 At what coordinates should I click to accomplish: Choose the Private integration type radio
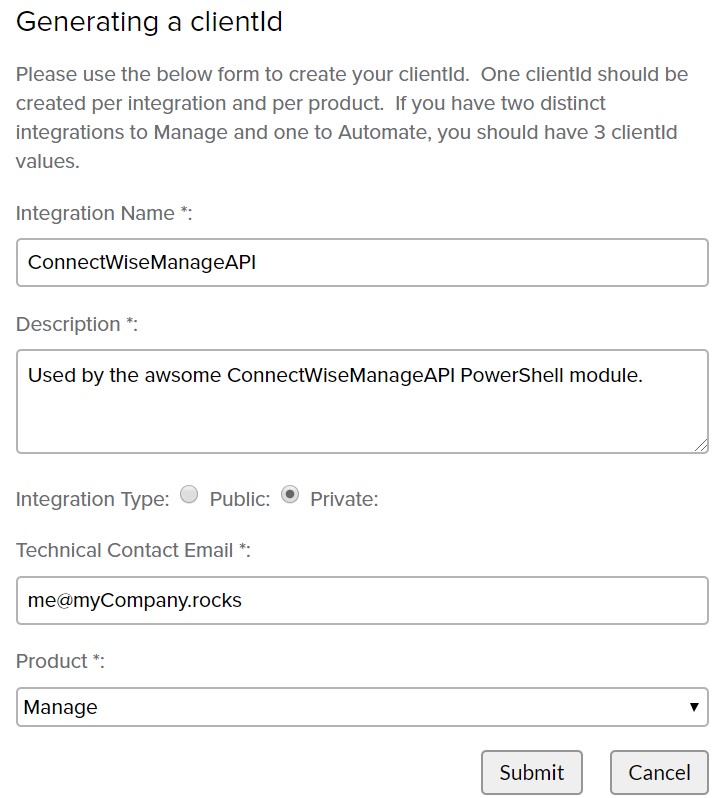(x=290, y=494)
